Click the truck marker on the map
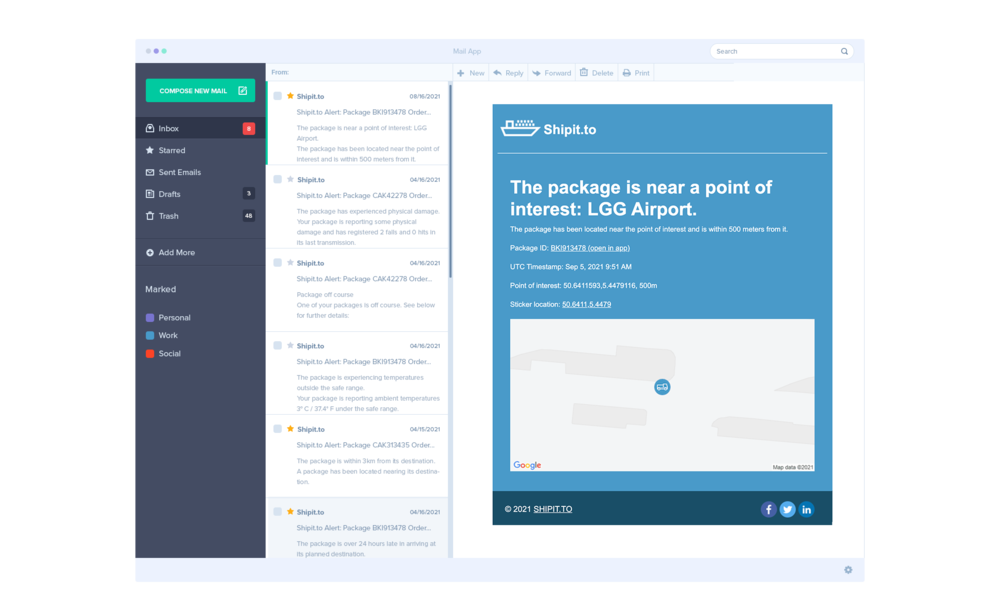This screenshot has width=1000, height=597. [x=662, y=387]
